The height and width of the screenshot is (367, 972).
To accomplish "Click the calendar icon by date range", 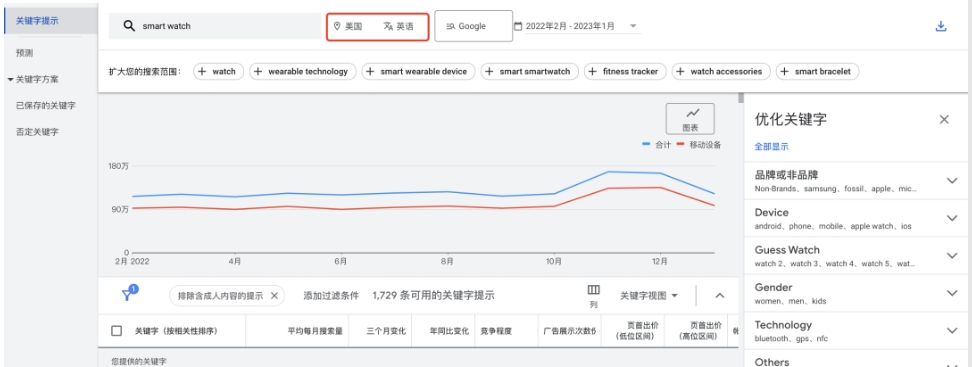I will click(x=518, y=26).
